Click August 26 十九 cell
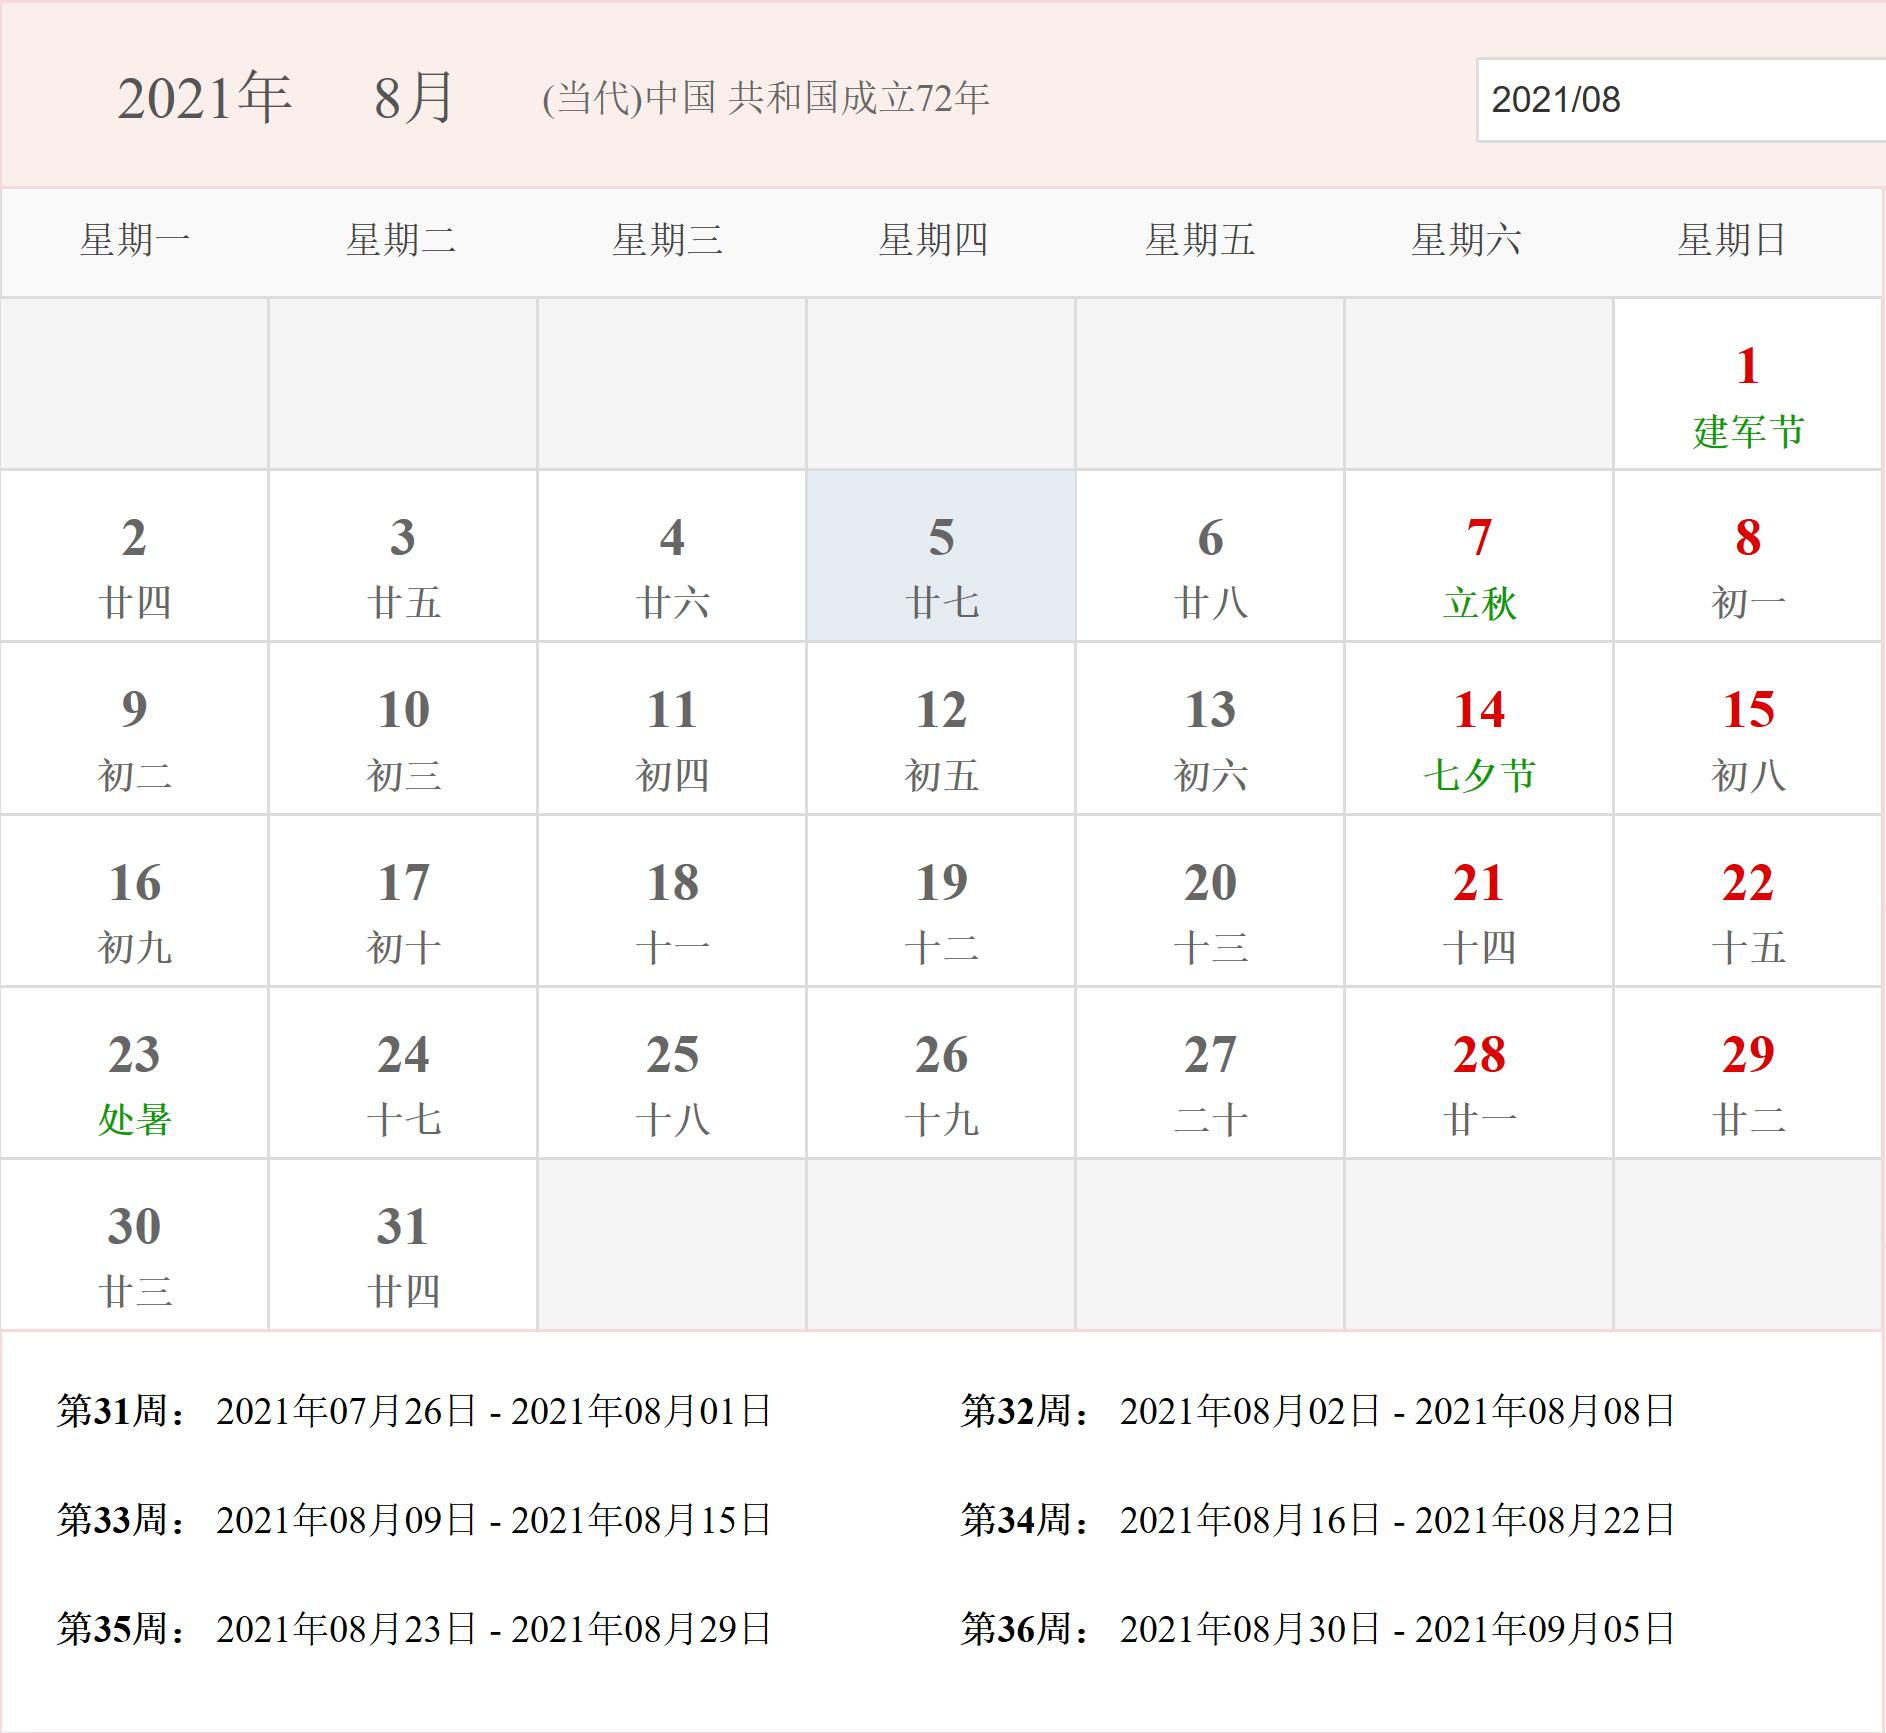 tap(941, 1073)
